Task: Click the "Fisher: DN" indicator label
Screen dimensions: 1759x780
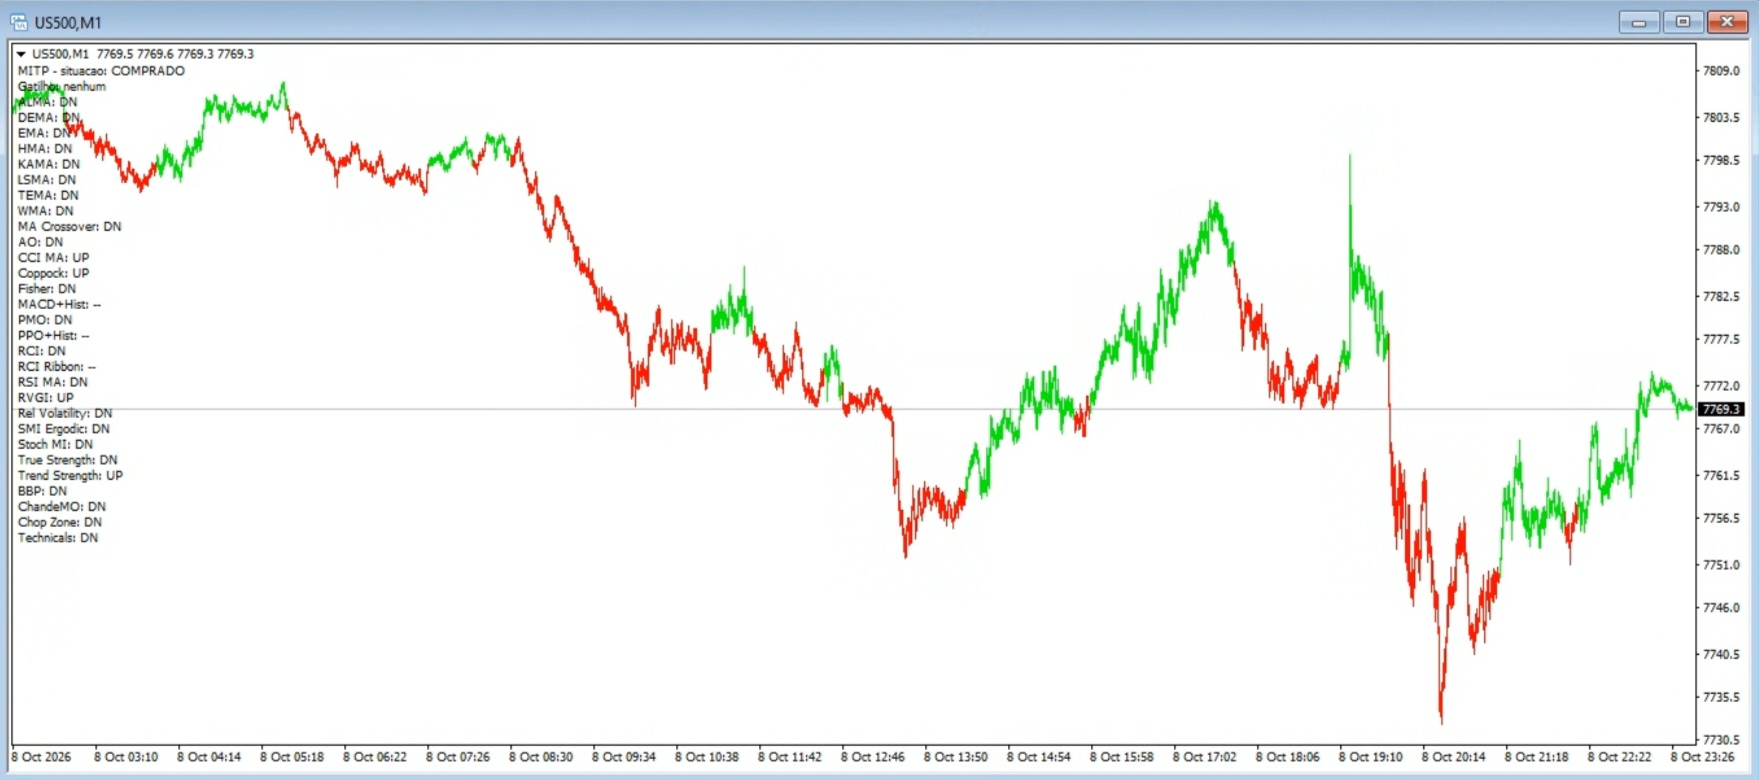Action: pyautogui.click(x=46, y=289)
